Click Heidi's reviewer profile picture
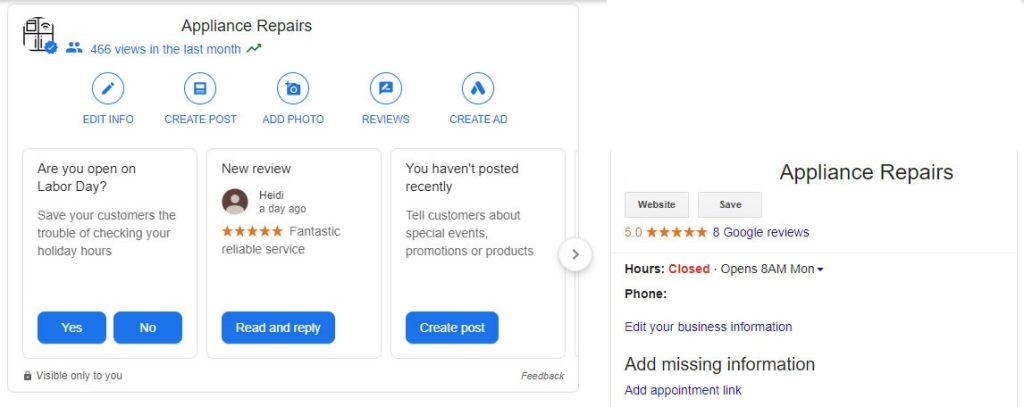 235,201
